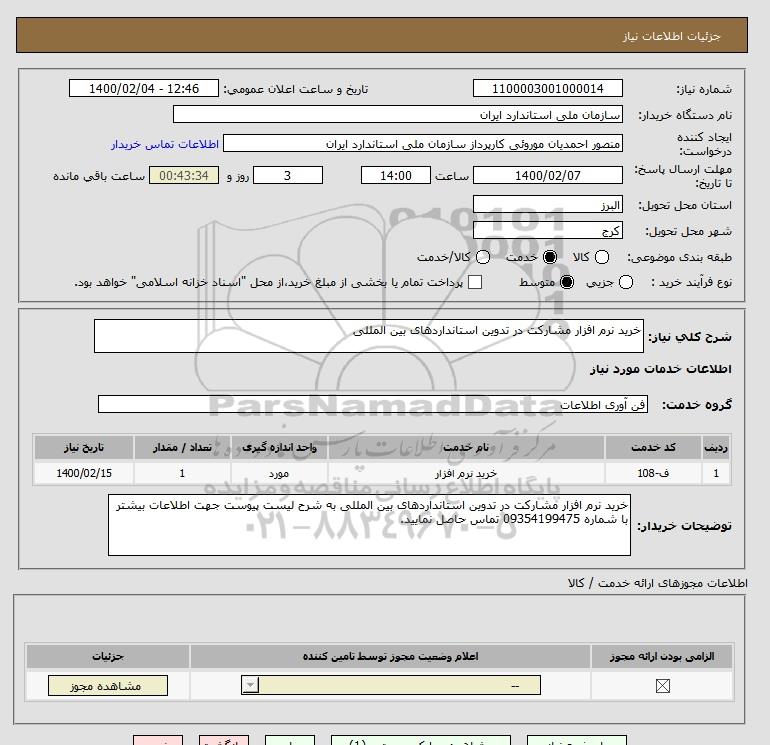Open the اطلاعات تماس خریدار link
This screenshot has width=770, height=745.
(x=165, y=144)
